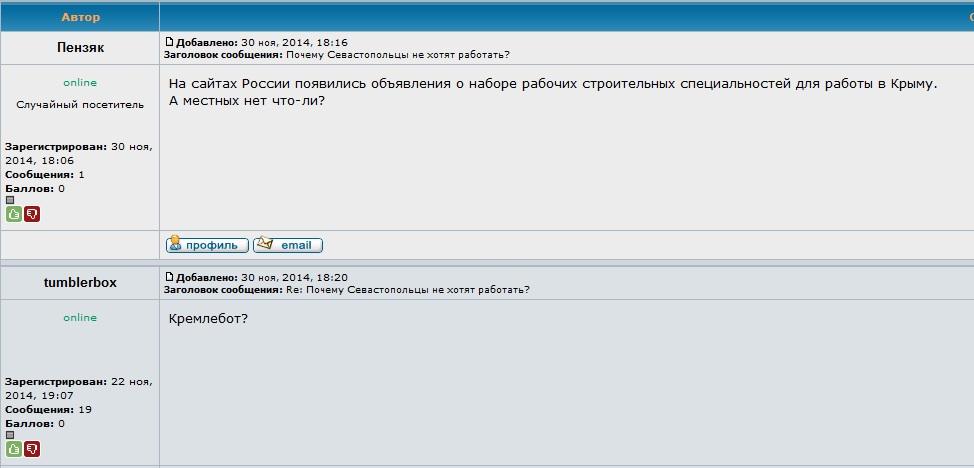The image size is (974, 468).
Task: Click tumblerbox's online status
Action: 80,318
